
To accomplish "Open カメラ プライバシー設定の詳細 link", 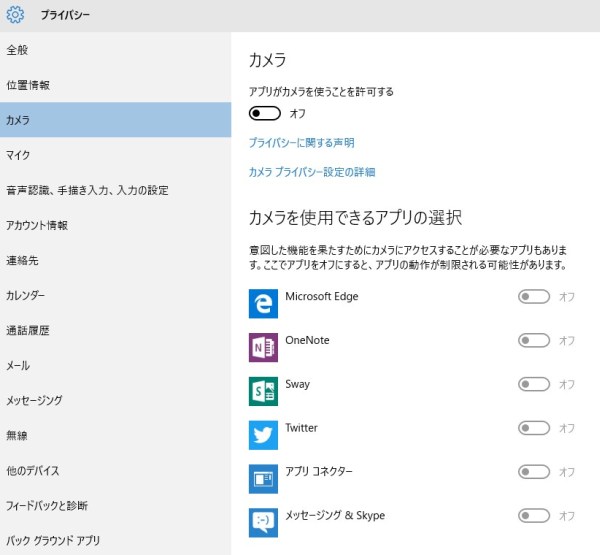I will 311,172.
